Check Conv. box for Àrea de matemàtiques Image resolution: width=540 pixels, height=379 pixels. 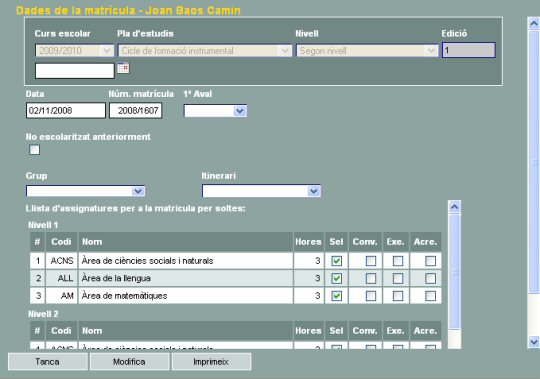[371, 296]
